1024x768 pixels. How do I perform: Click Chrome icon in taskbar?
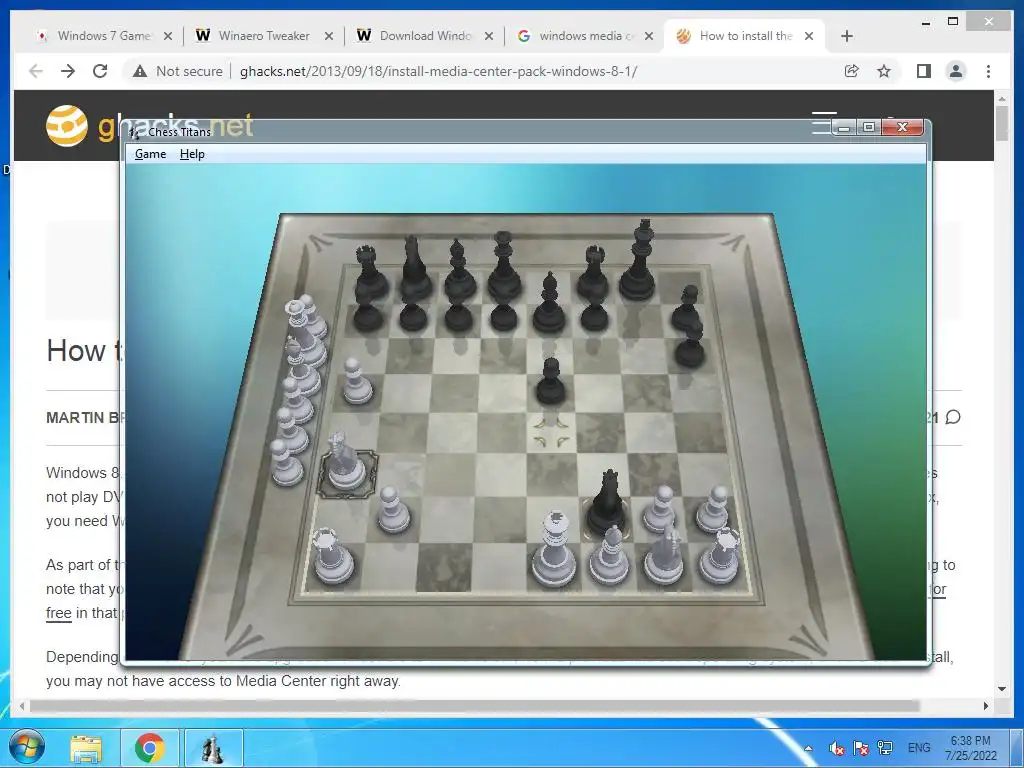pos(150,748)
